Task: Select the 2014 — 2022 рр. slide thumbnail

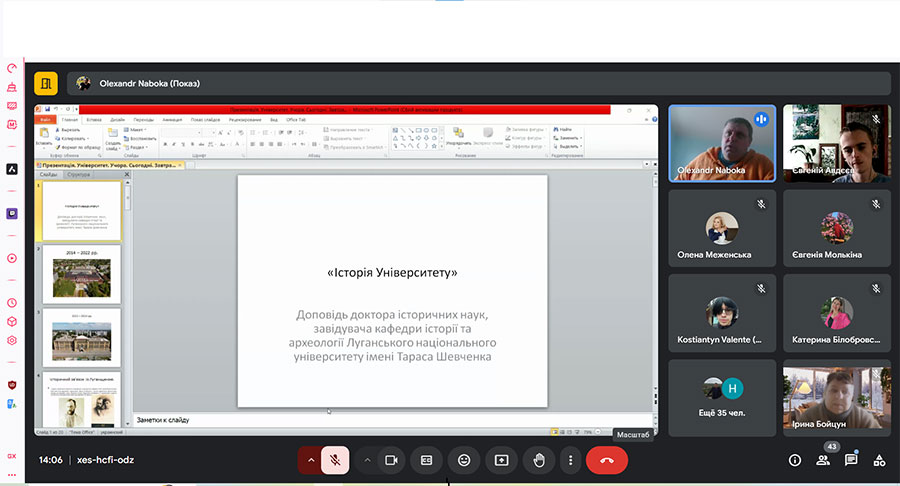Action: point(81,274)
